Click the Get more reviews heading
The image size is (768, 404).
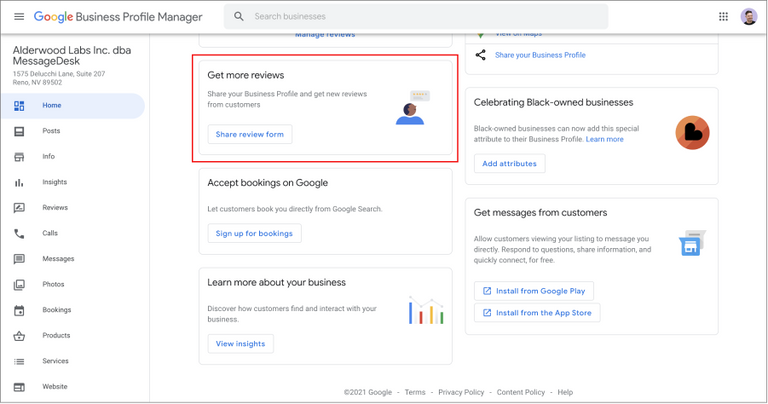pyautogui.click(x=246, y=75)
